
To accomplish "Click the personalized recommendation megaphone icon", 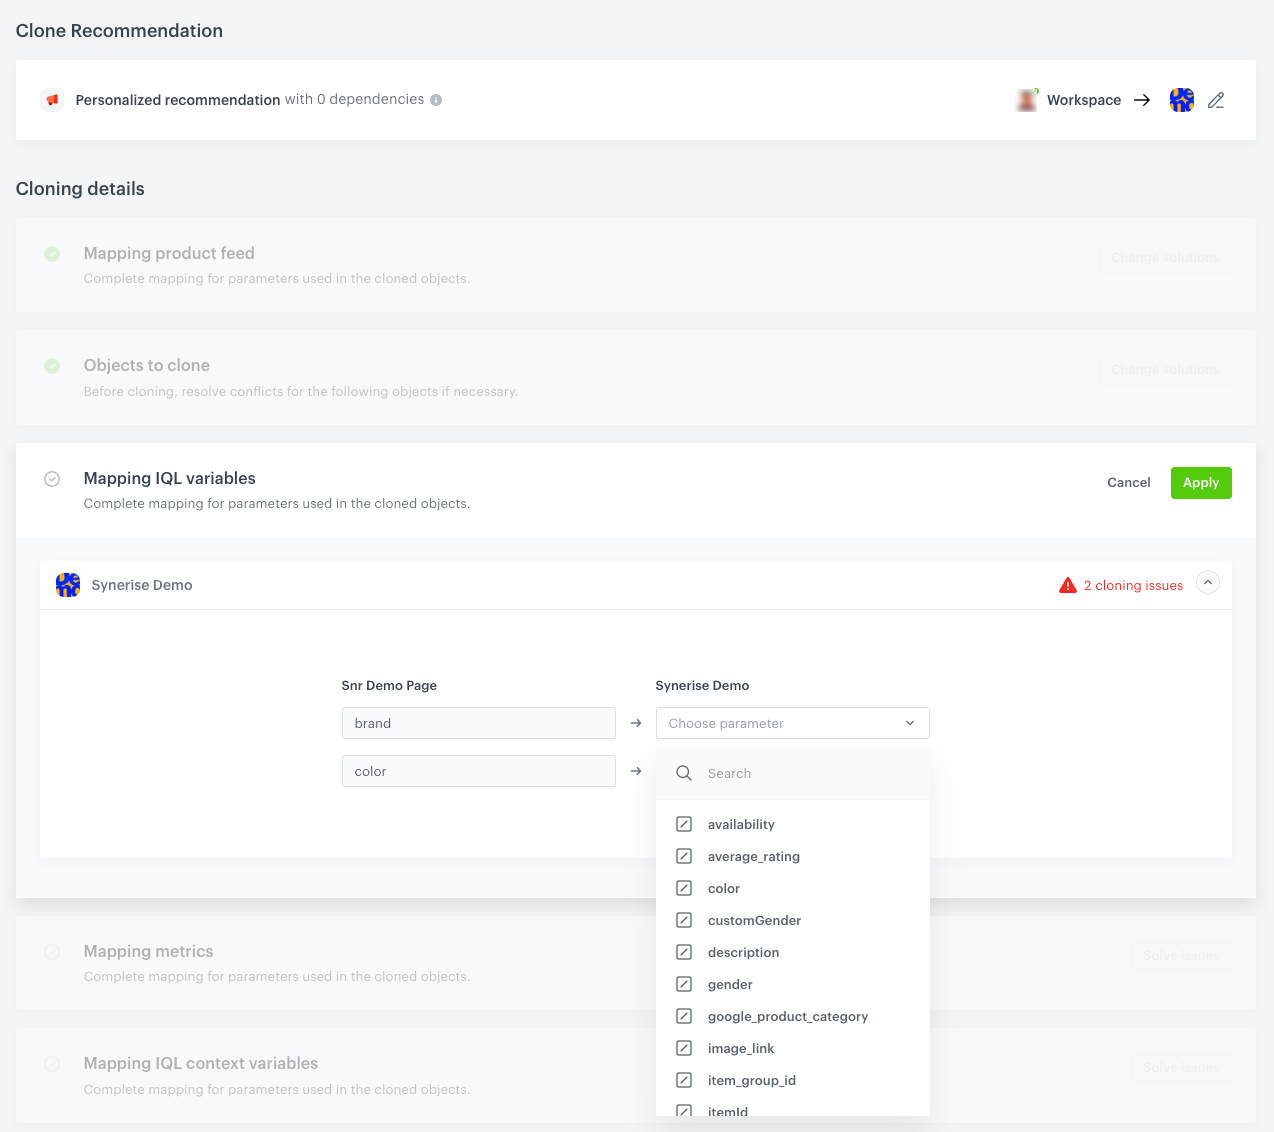I will (51, 99).
